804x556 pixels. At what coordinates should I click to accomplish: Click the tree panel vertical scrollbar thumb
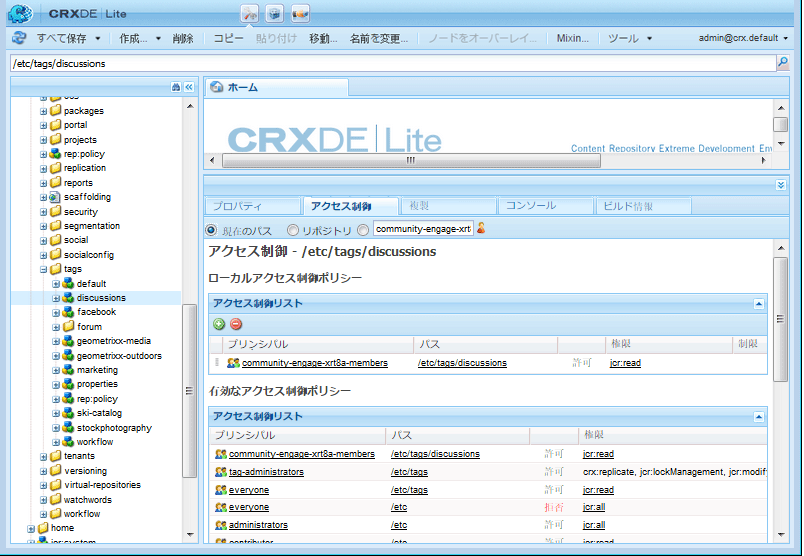[190, 390]
